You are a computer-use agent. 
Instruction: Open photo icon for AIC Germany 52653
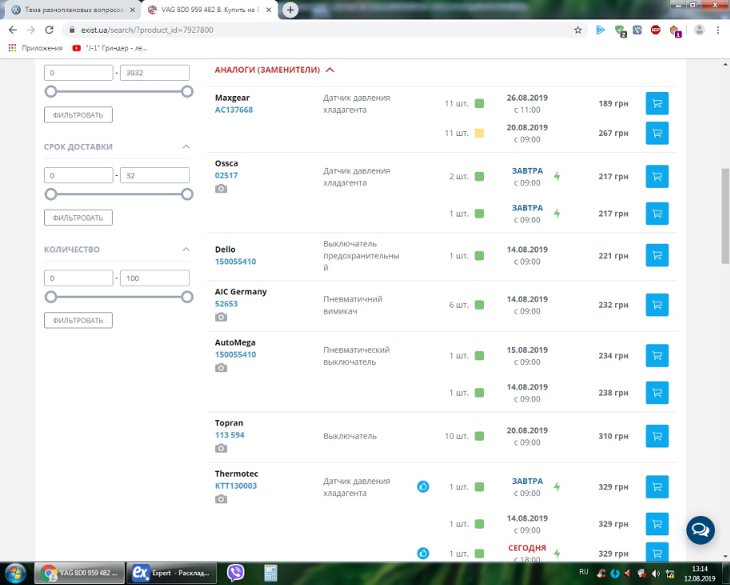tap(221, 317)
